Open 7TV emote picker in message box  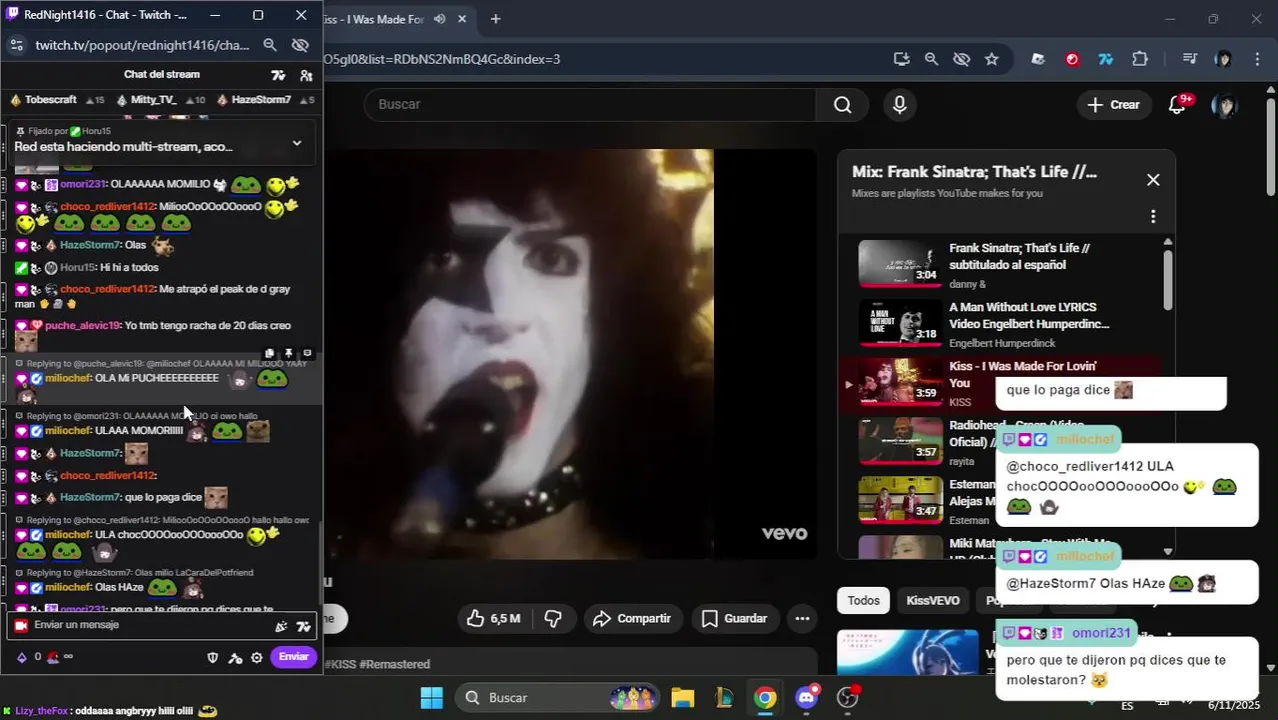click(303, 626)
